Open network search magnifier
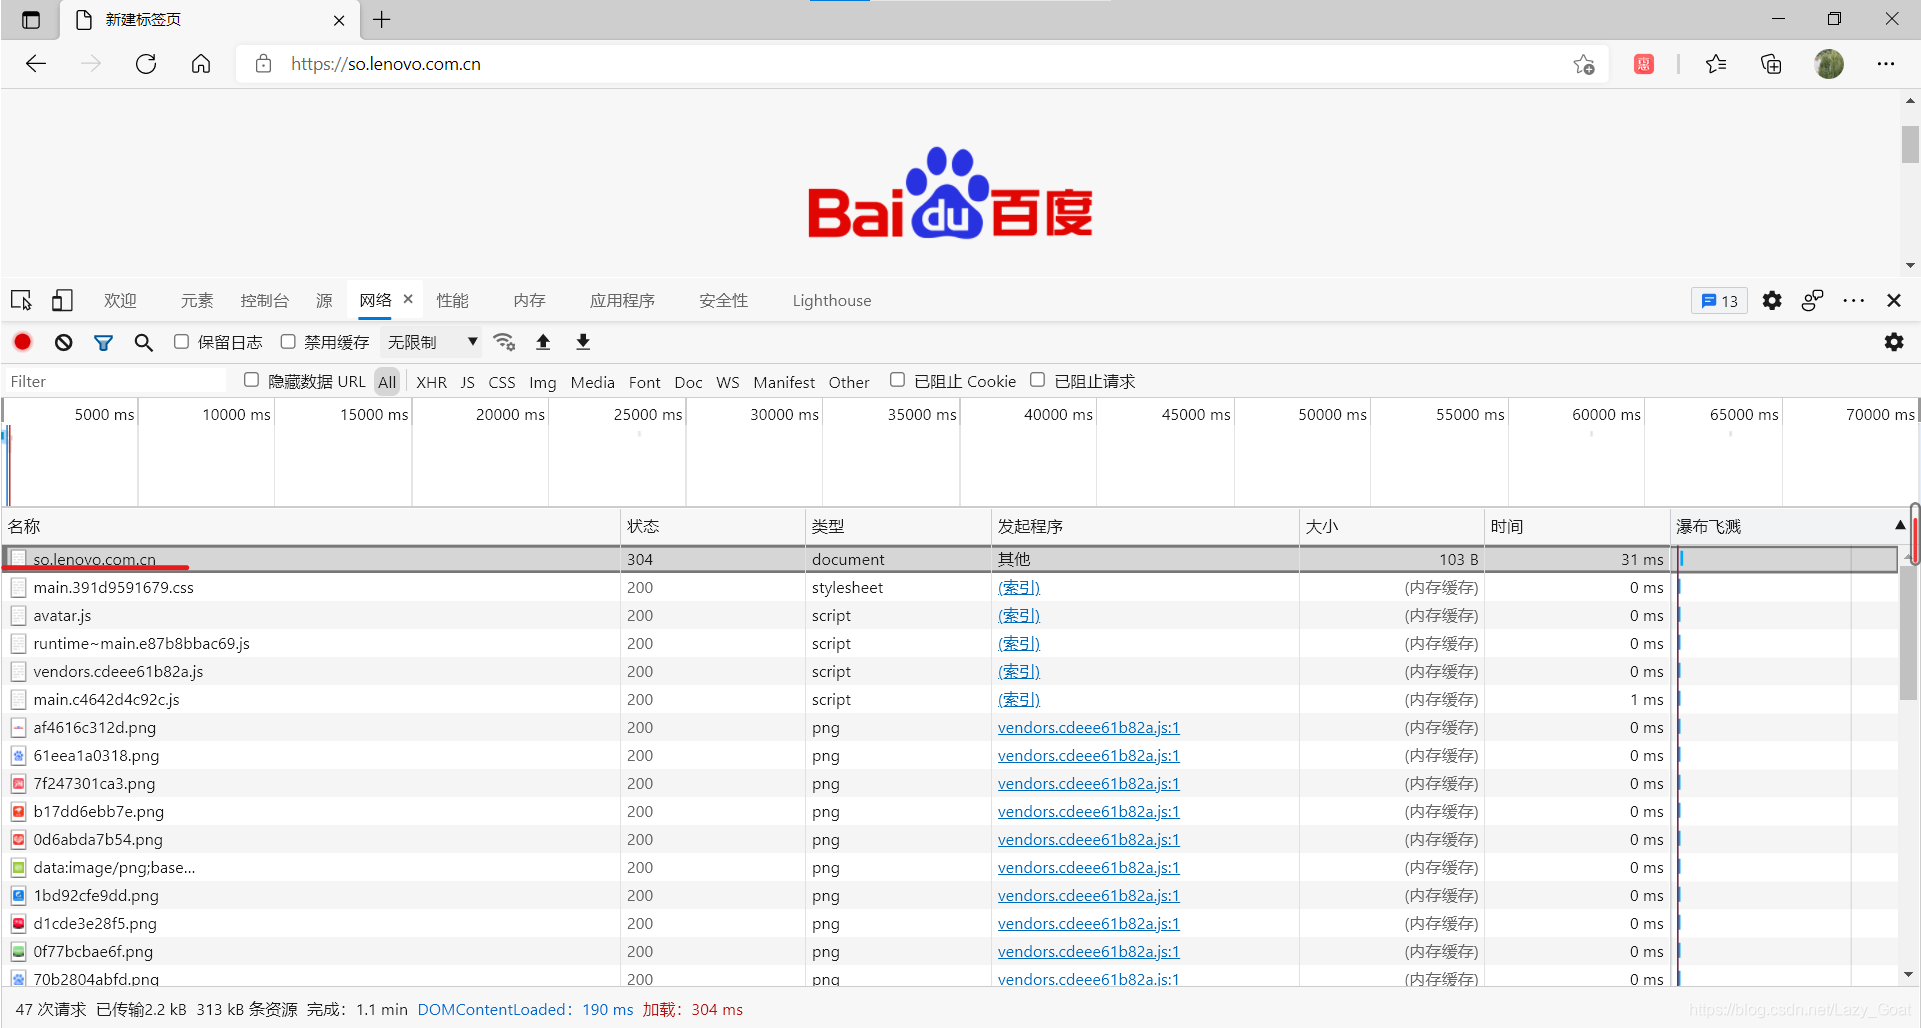This screenshot has width=1921, height=1028. click(144, 342)
